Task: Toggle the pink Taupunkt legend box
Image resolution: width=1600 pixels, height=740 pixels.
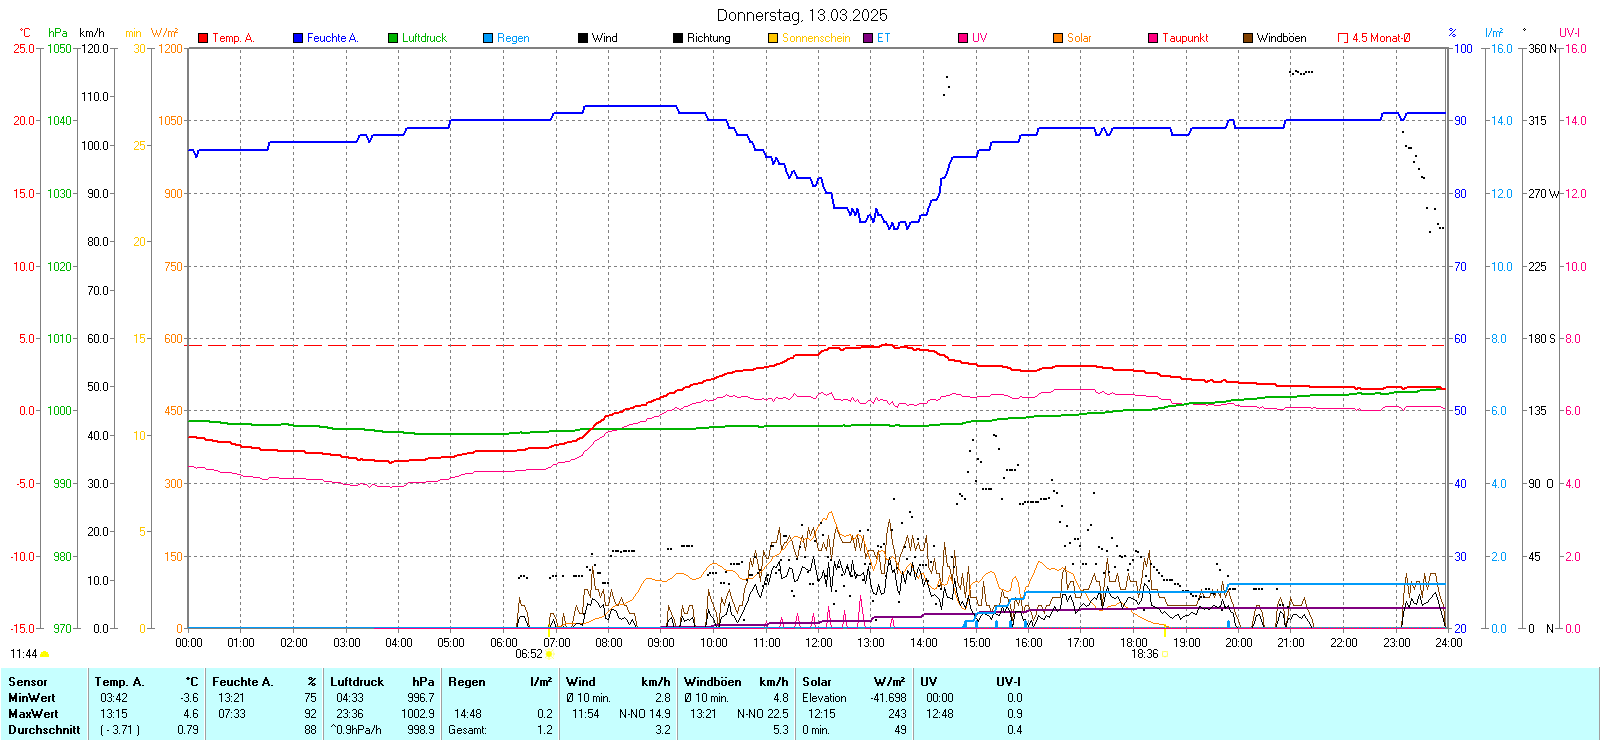Action: pos(1153,38)
